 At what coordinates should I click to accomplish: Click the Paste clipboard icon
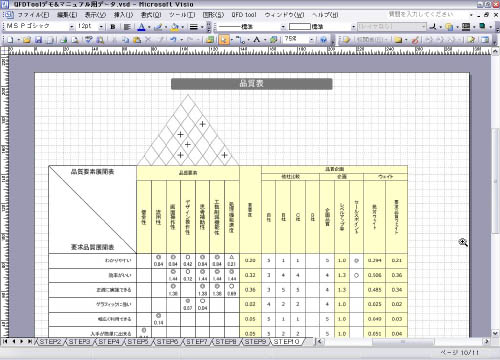click(137, 40)
